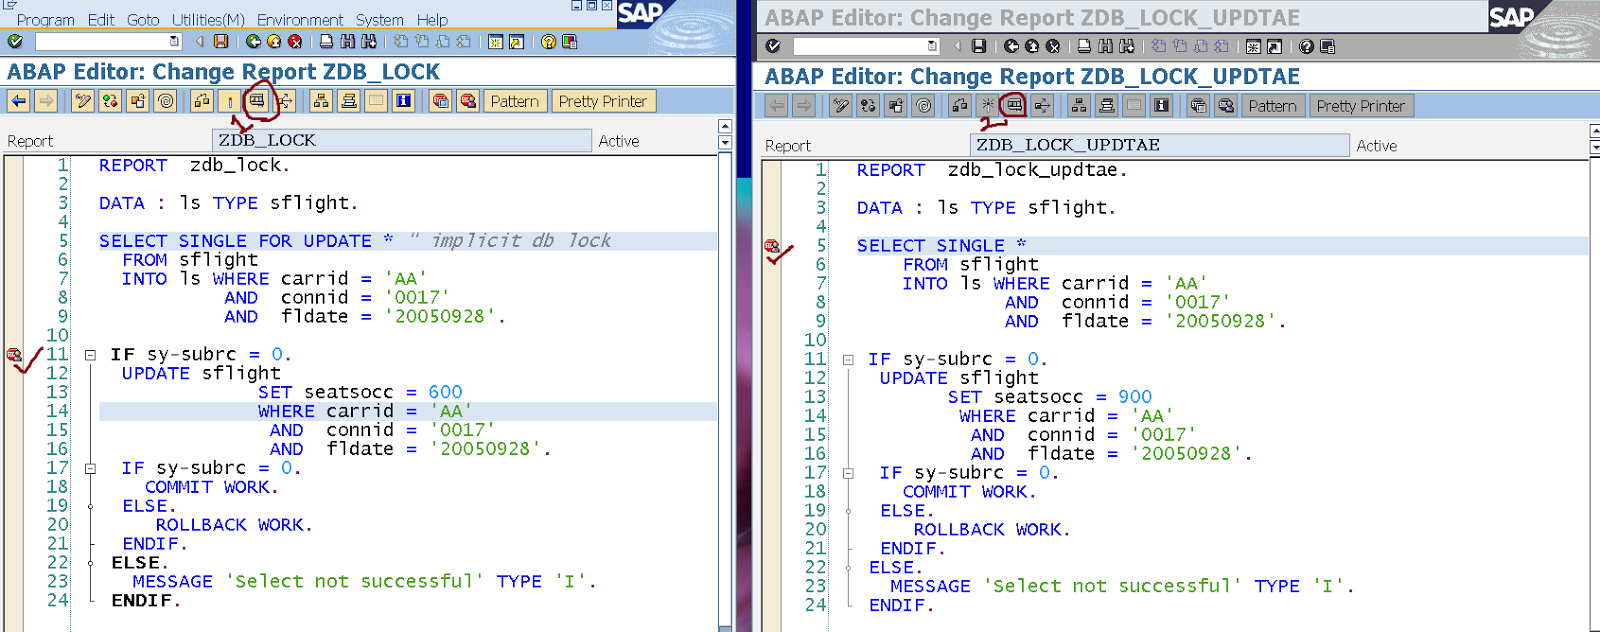
Task: Click Save icon in ZDB_LOCK standard toolbar
Action: [x=221, y=41]
